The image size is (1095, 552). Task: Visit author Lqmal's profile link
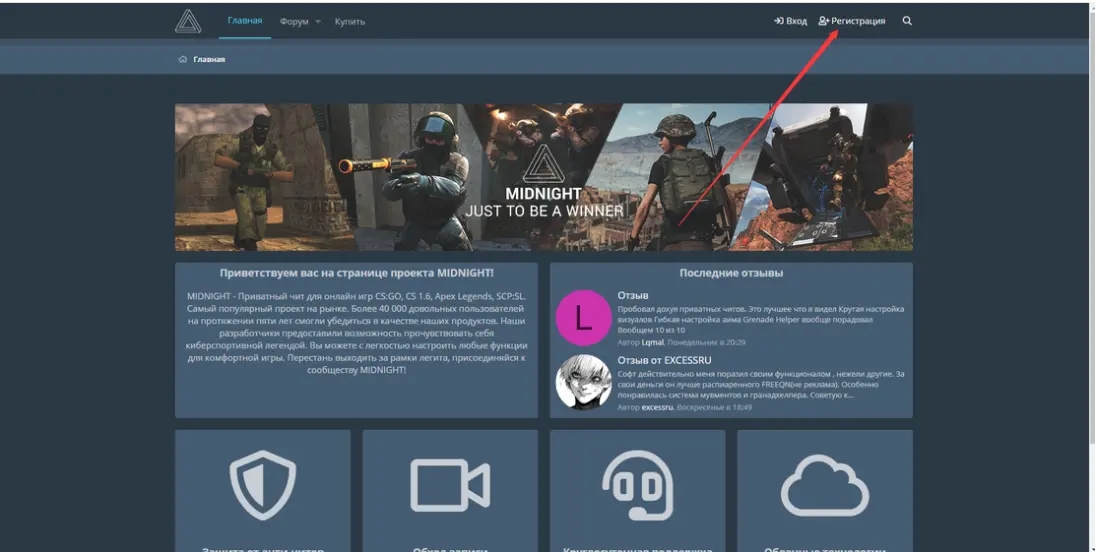(652, 342)
